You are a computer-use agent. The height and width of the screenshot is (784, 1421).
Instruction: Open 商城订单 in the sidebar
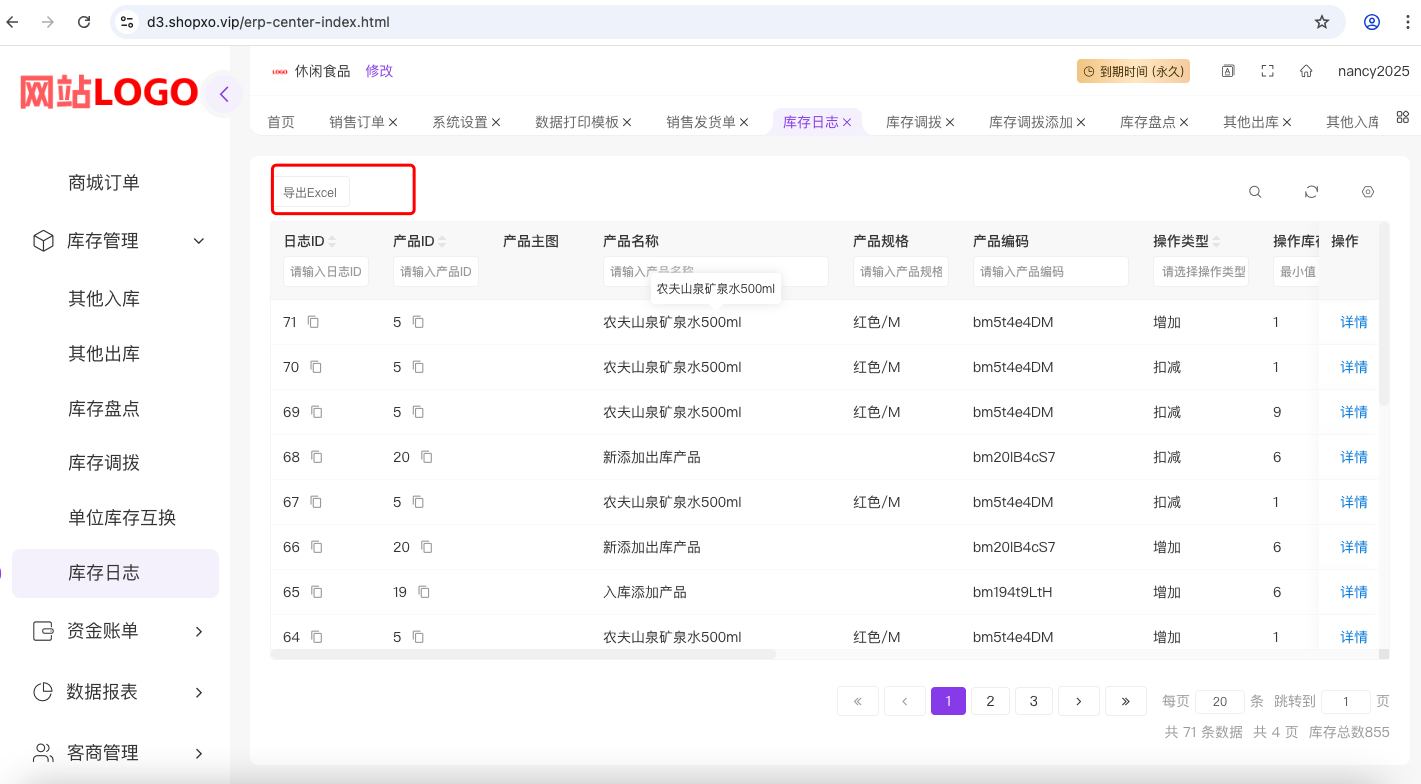104,183
